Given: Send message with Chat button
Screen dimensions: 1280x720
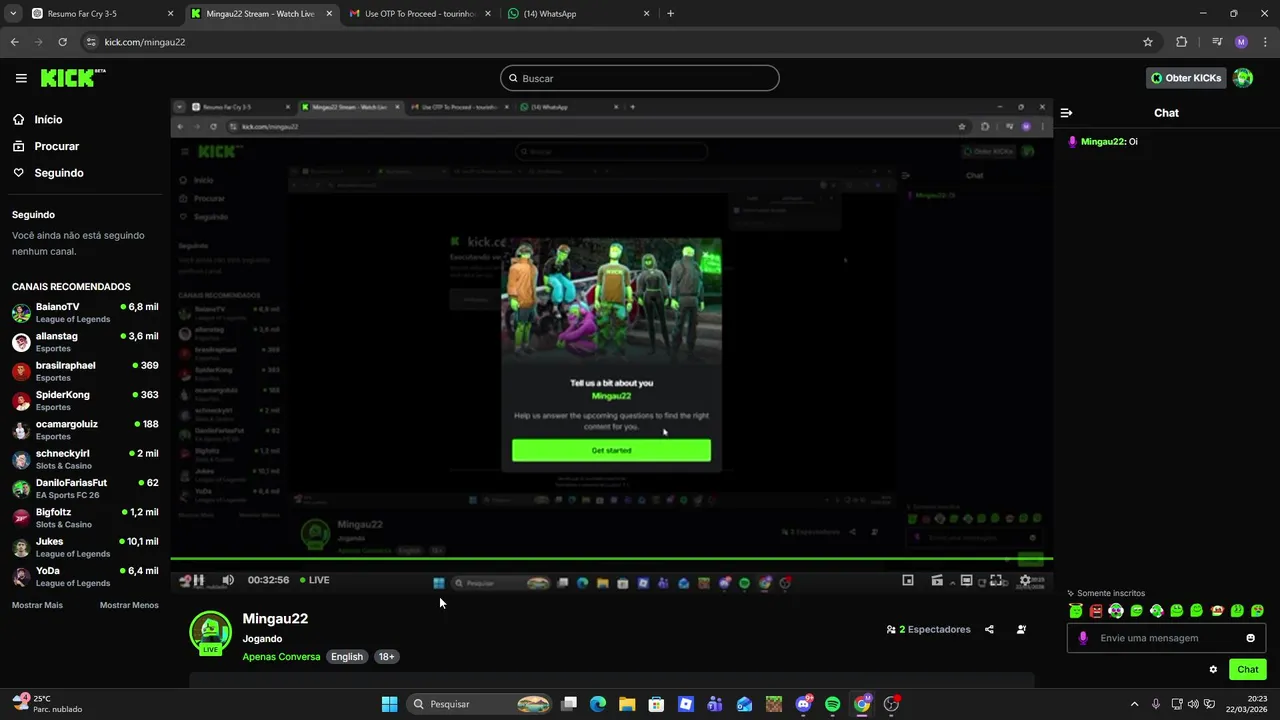Looking at the screenshot, I should [1248, 670].
